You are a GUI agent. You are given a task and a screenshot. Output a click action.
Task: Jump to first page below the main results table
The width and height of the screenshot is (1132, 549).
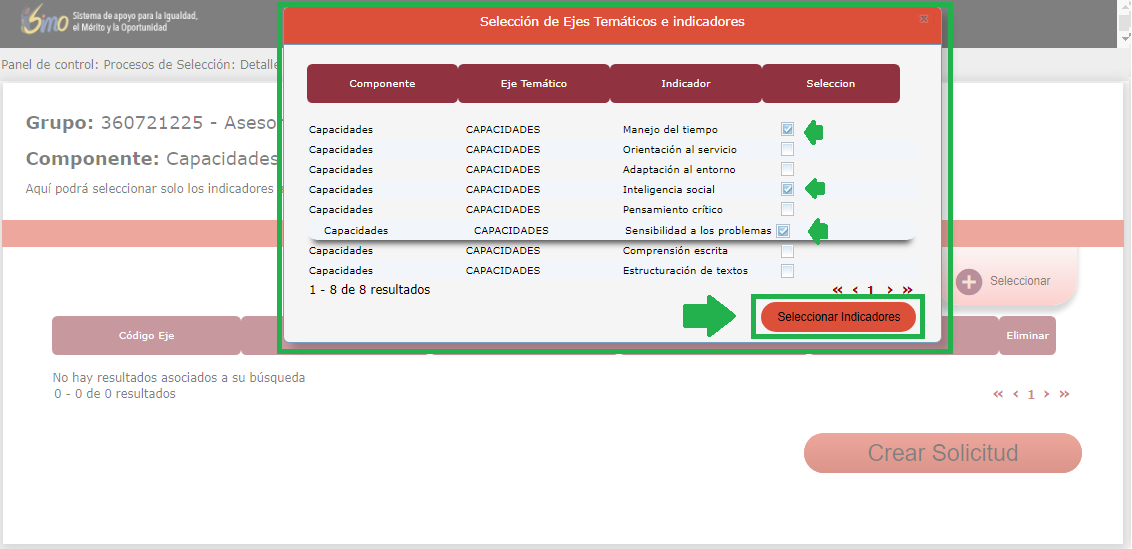[x=998, y=394]
